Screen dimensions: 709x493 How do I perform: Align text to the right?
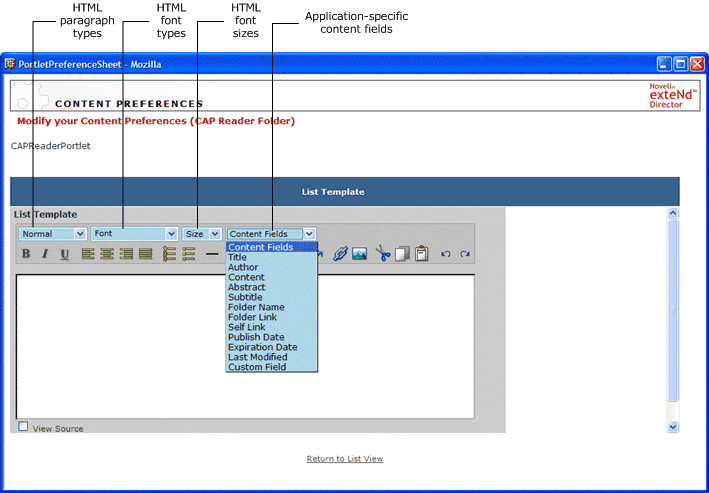tap(126, 254)
